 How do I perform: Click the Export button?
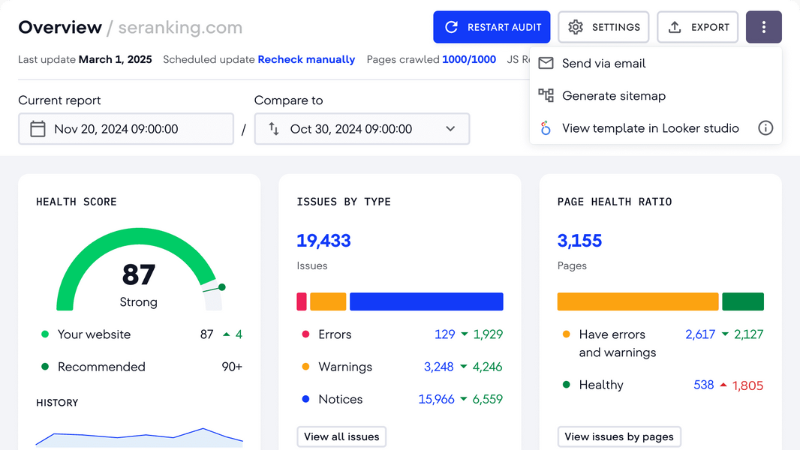697,27
